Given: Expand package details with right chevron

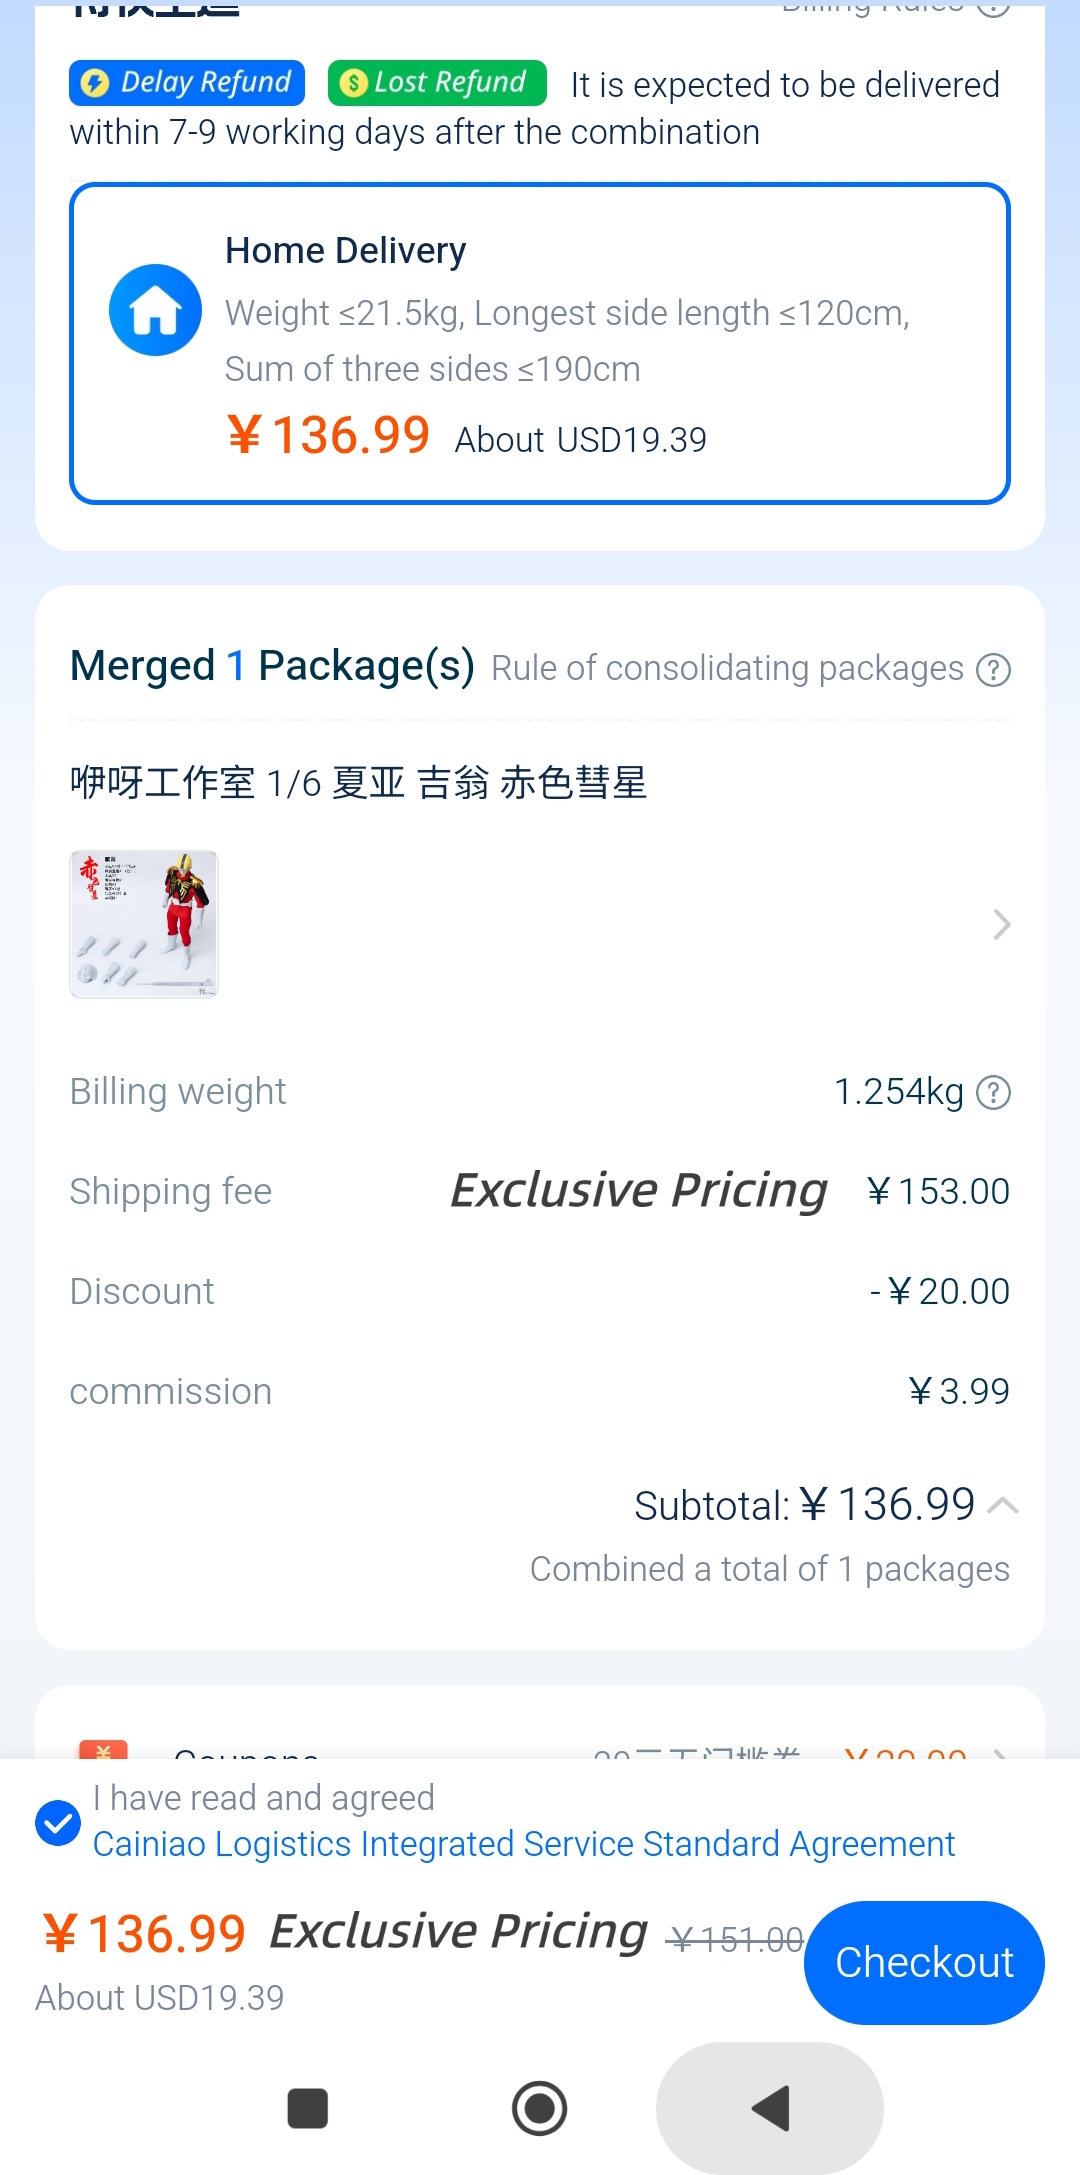Looking at the screenshot, I should [x=1001, y=924].
